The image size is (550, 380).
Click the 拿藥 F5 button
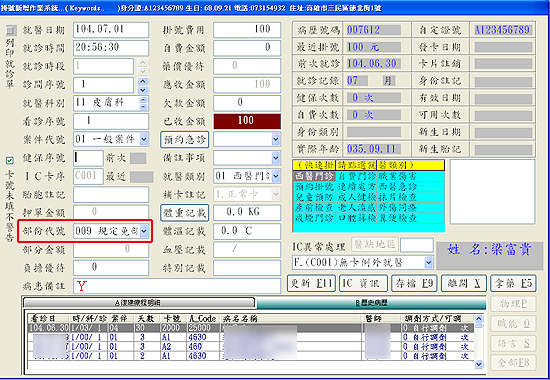[514, 284]
